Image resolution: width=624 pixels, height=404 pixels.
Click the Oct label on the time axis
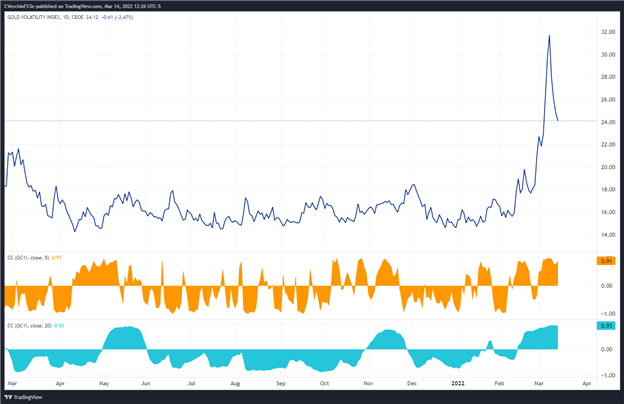pyautogui.click(x=324, y=383)
